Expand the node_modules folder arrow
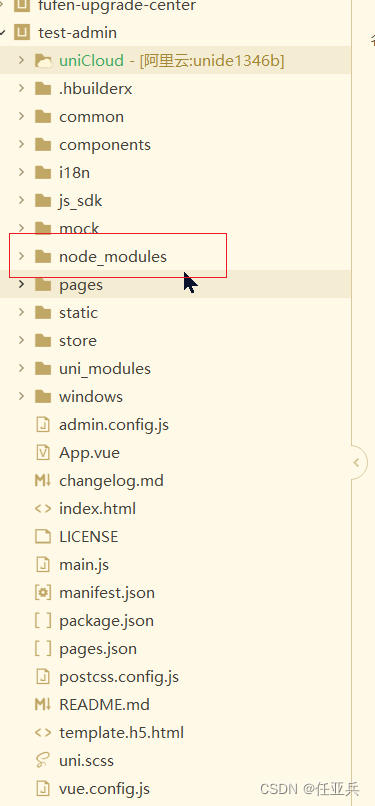Screen dimensions: 375x806 point(21,256)
